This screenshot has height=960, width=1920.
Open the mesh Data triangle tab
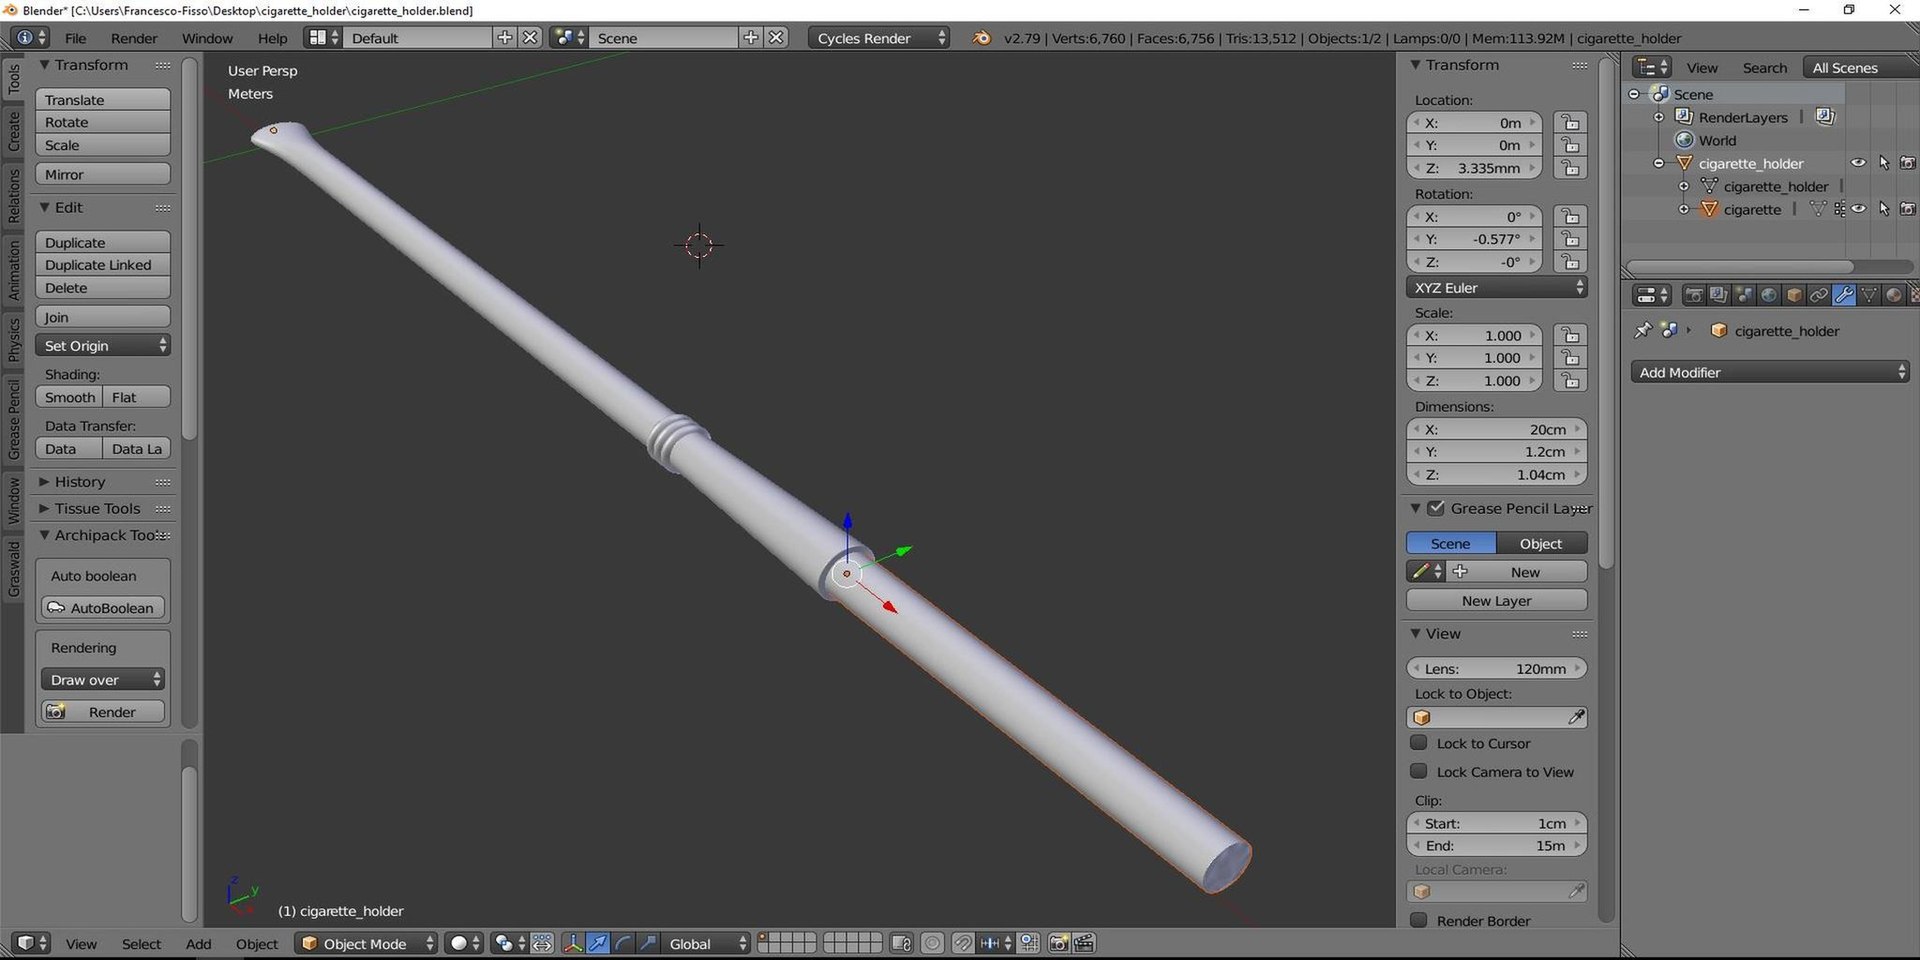pos(1868,295)
